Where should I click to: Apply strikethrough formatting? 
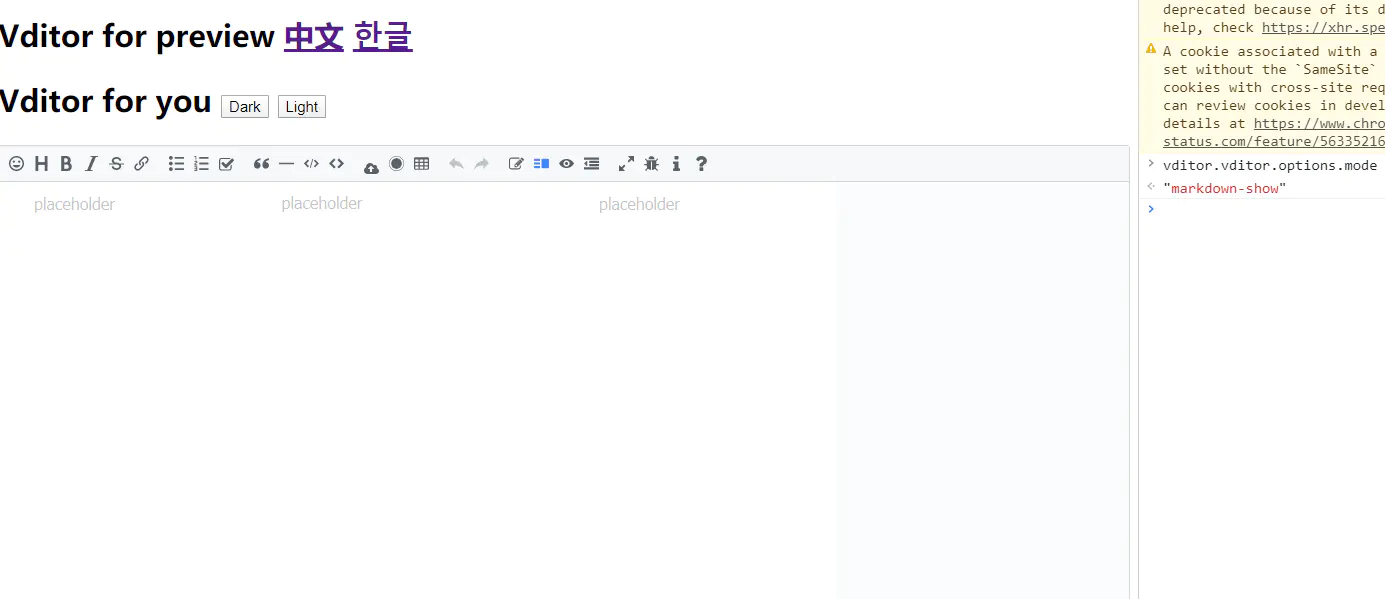[x=116, y=164]
